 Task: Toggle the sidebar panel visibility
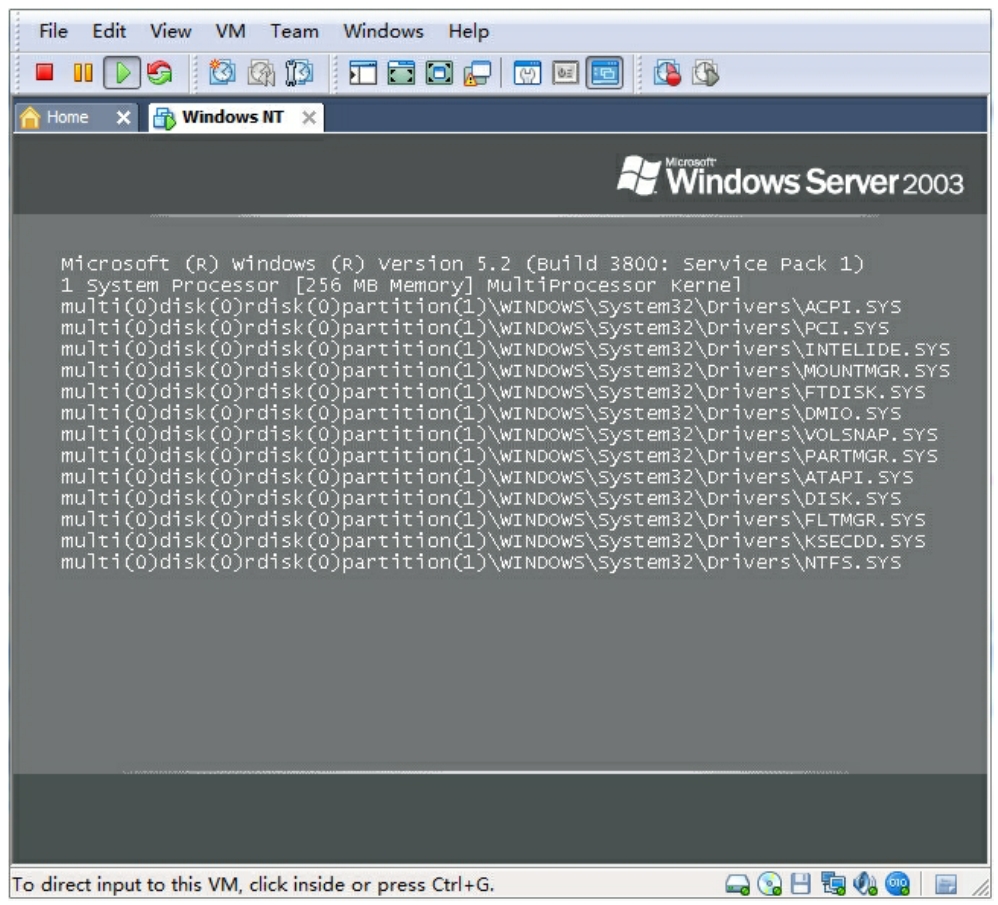[x=362, y=73]
